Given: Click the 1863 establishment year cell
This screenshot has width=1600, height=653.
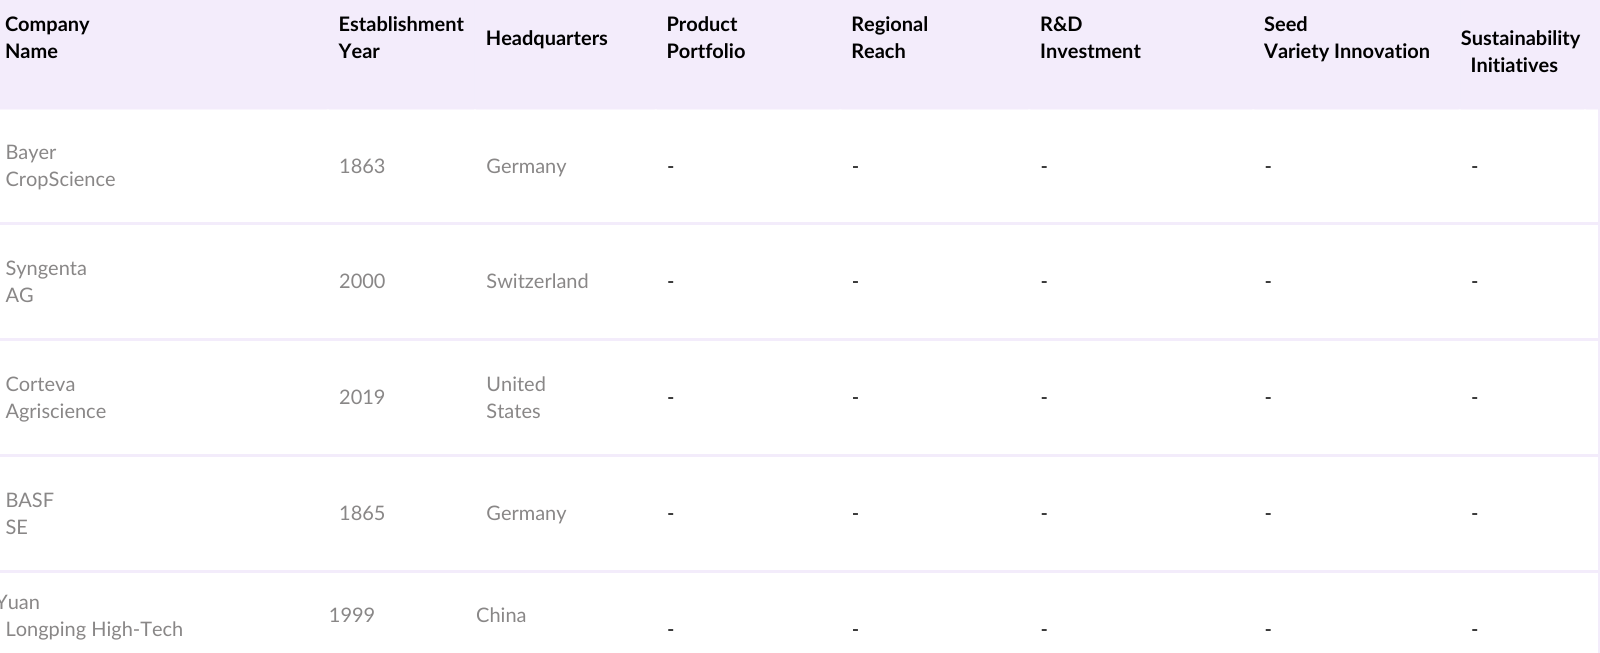Looking at the screenshot, I should coord(361,166).
